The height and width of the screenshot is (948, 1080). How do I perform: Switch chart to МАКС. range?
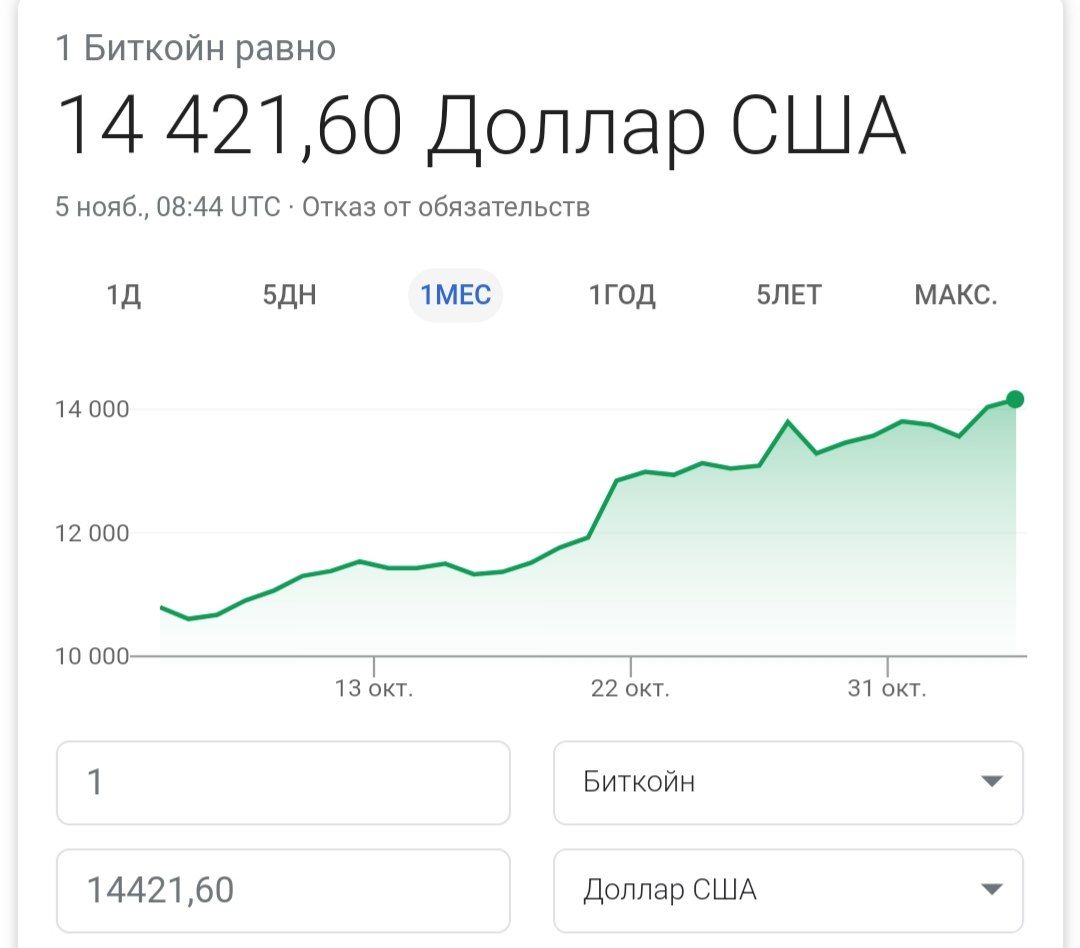[x=955, y=295]
